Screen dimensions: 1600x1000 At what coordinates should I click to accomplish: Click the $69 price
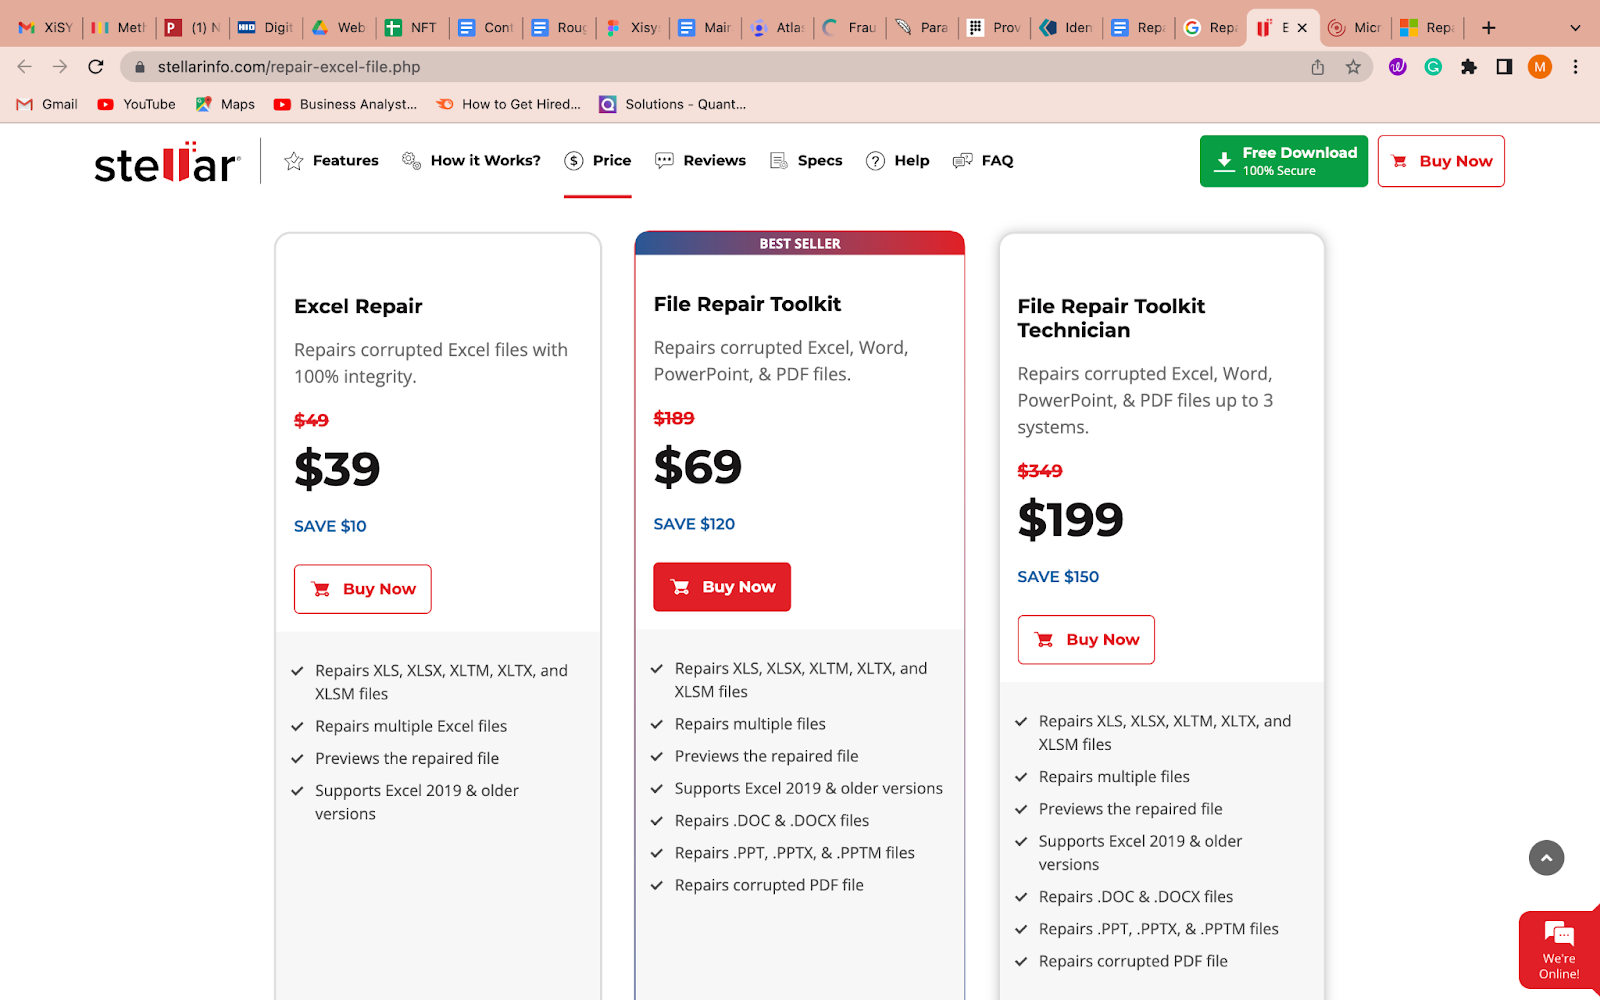(697, 467)
